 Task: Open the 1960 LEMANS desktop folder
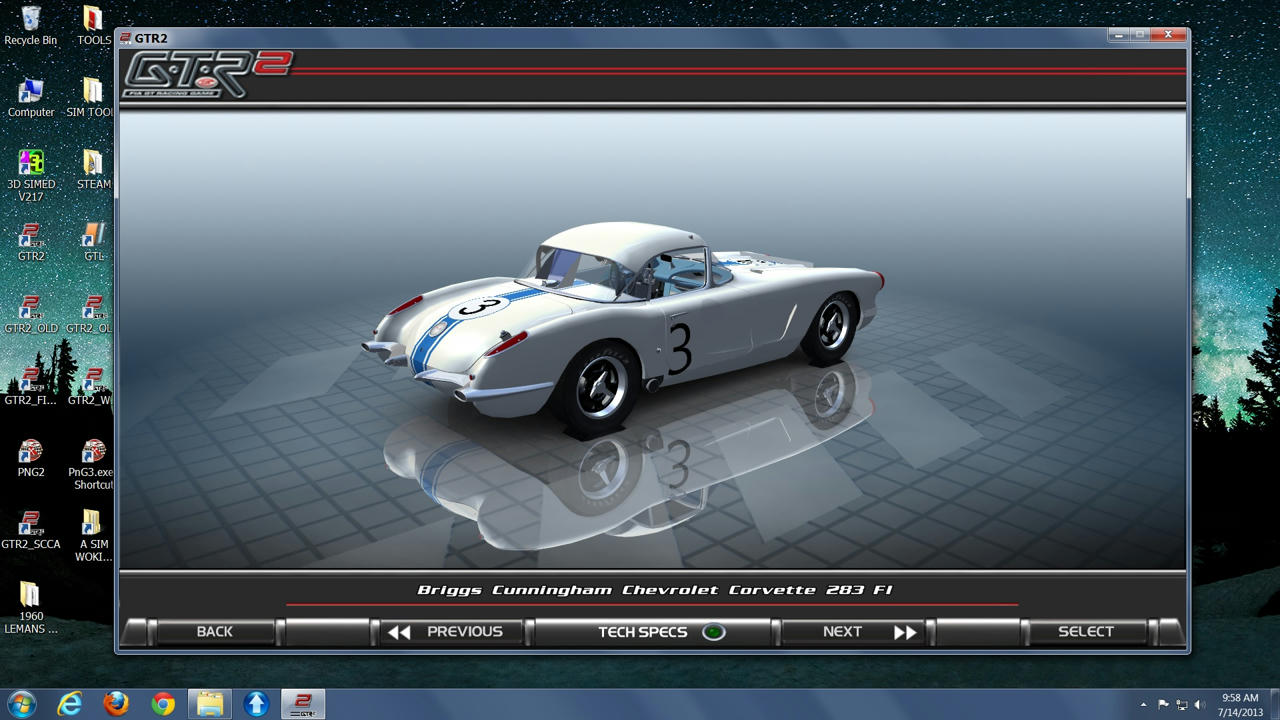pyautogui.click(x=31, y=608)
